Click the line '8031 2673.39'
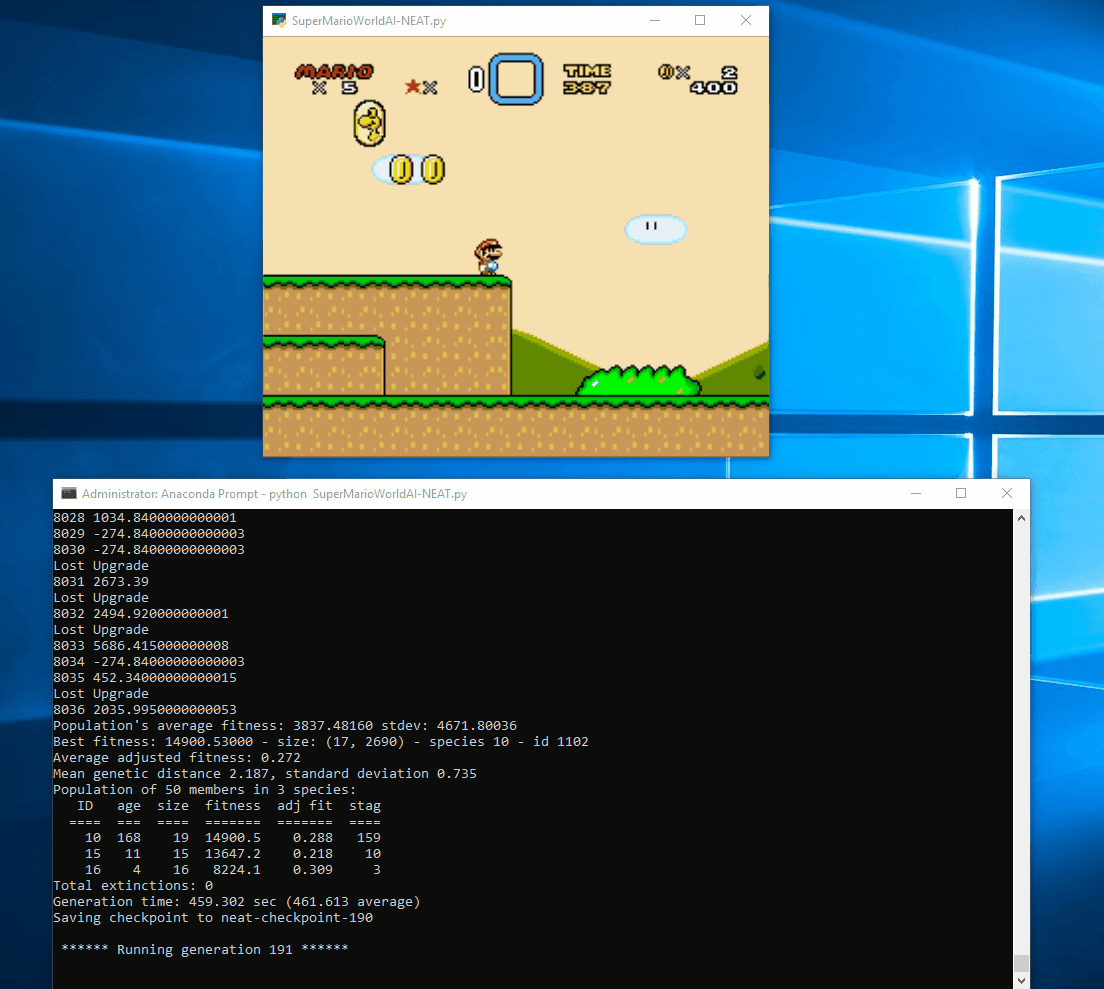The image size is (1104, 989). [x=101, y=581]
